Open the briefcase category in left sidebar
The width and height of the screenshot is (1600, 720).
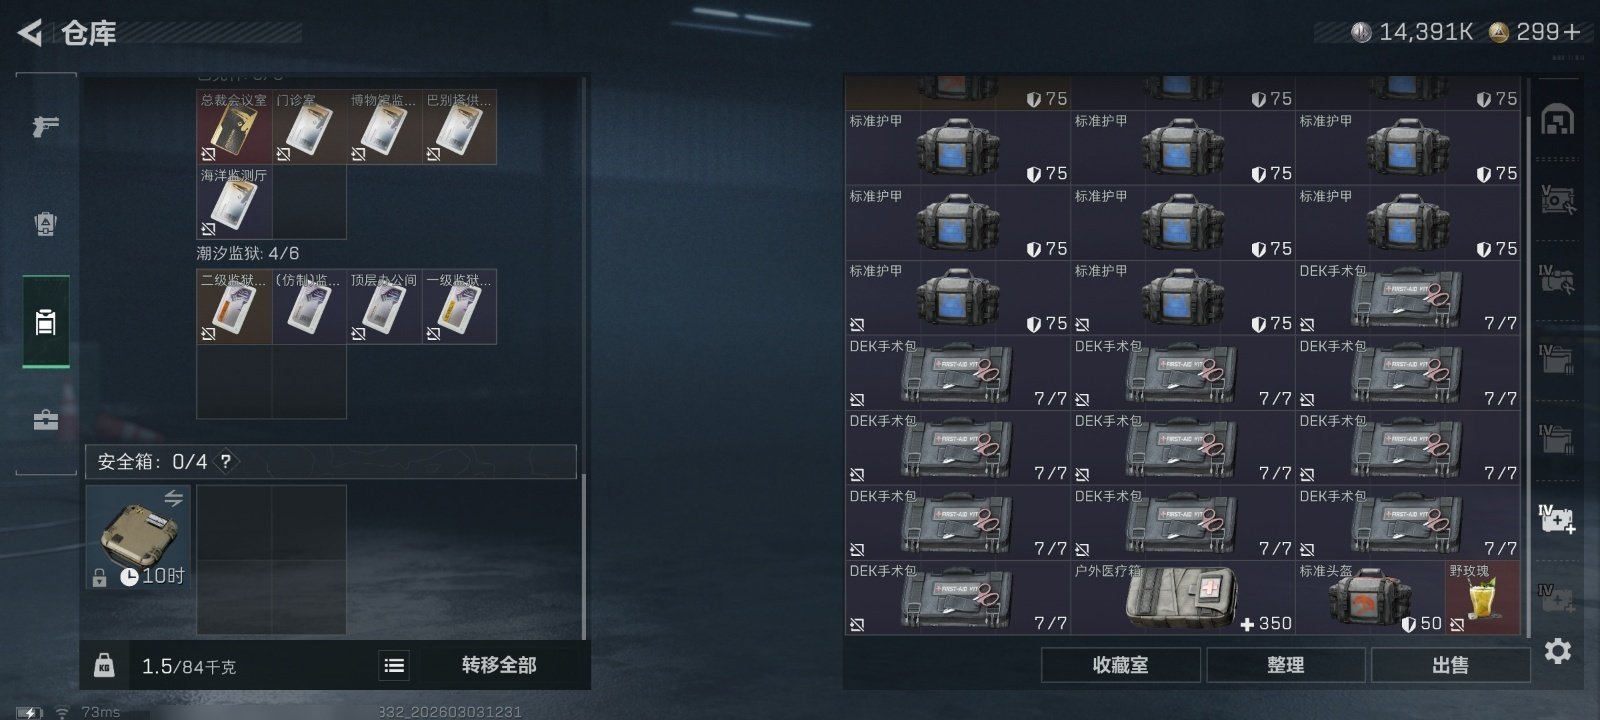46,419
